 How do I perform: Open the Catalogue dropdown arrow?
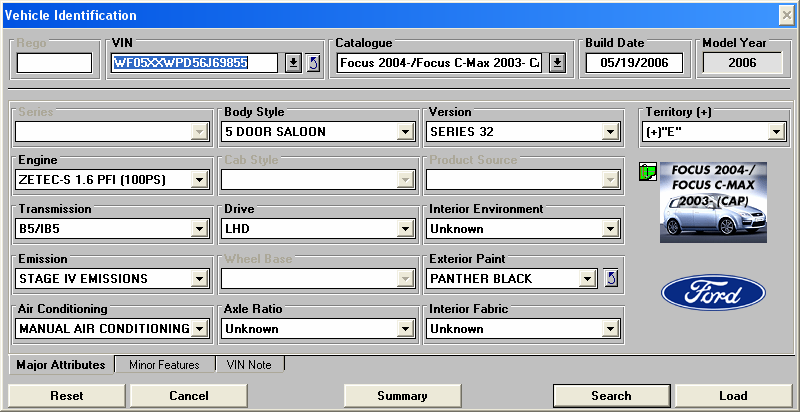558,63
